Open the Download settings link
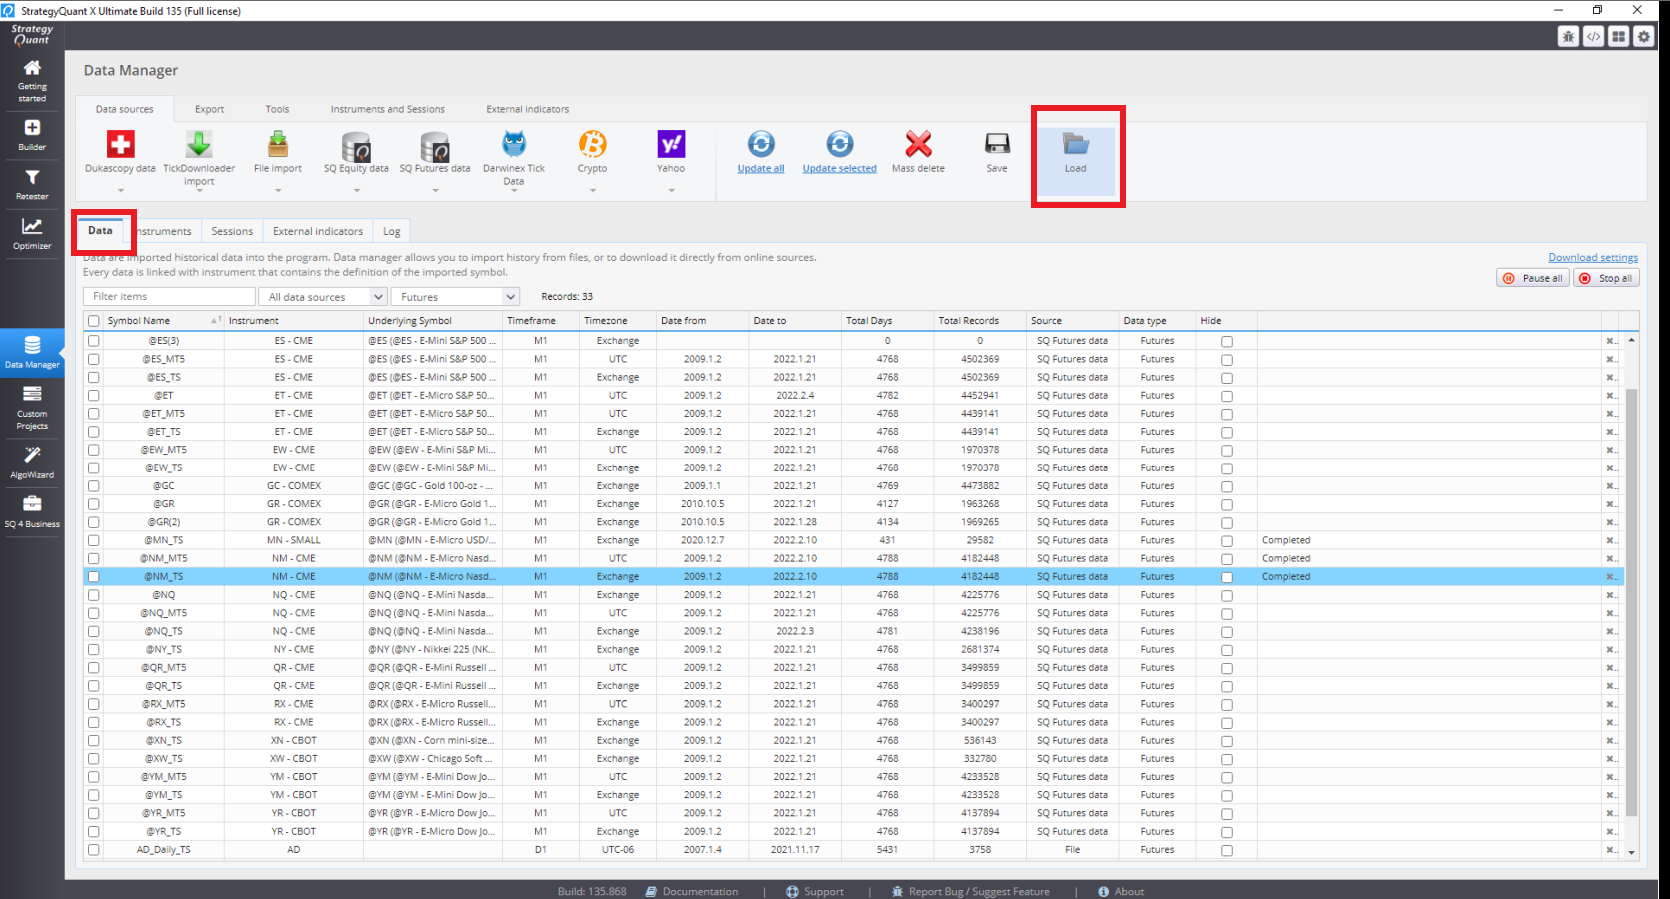The height and width of the screenshot is (899, 1670). click(x=1593, y=258)
